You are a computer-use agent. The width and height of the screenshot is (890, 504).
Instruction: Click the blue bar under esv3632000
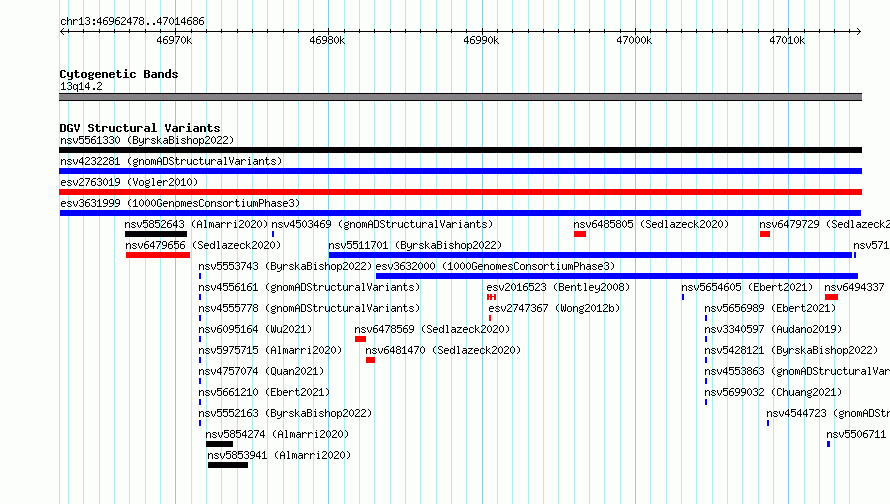pos(617,276)
